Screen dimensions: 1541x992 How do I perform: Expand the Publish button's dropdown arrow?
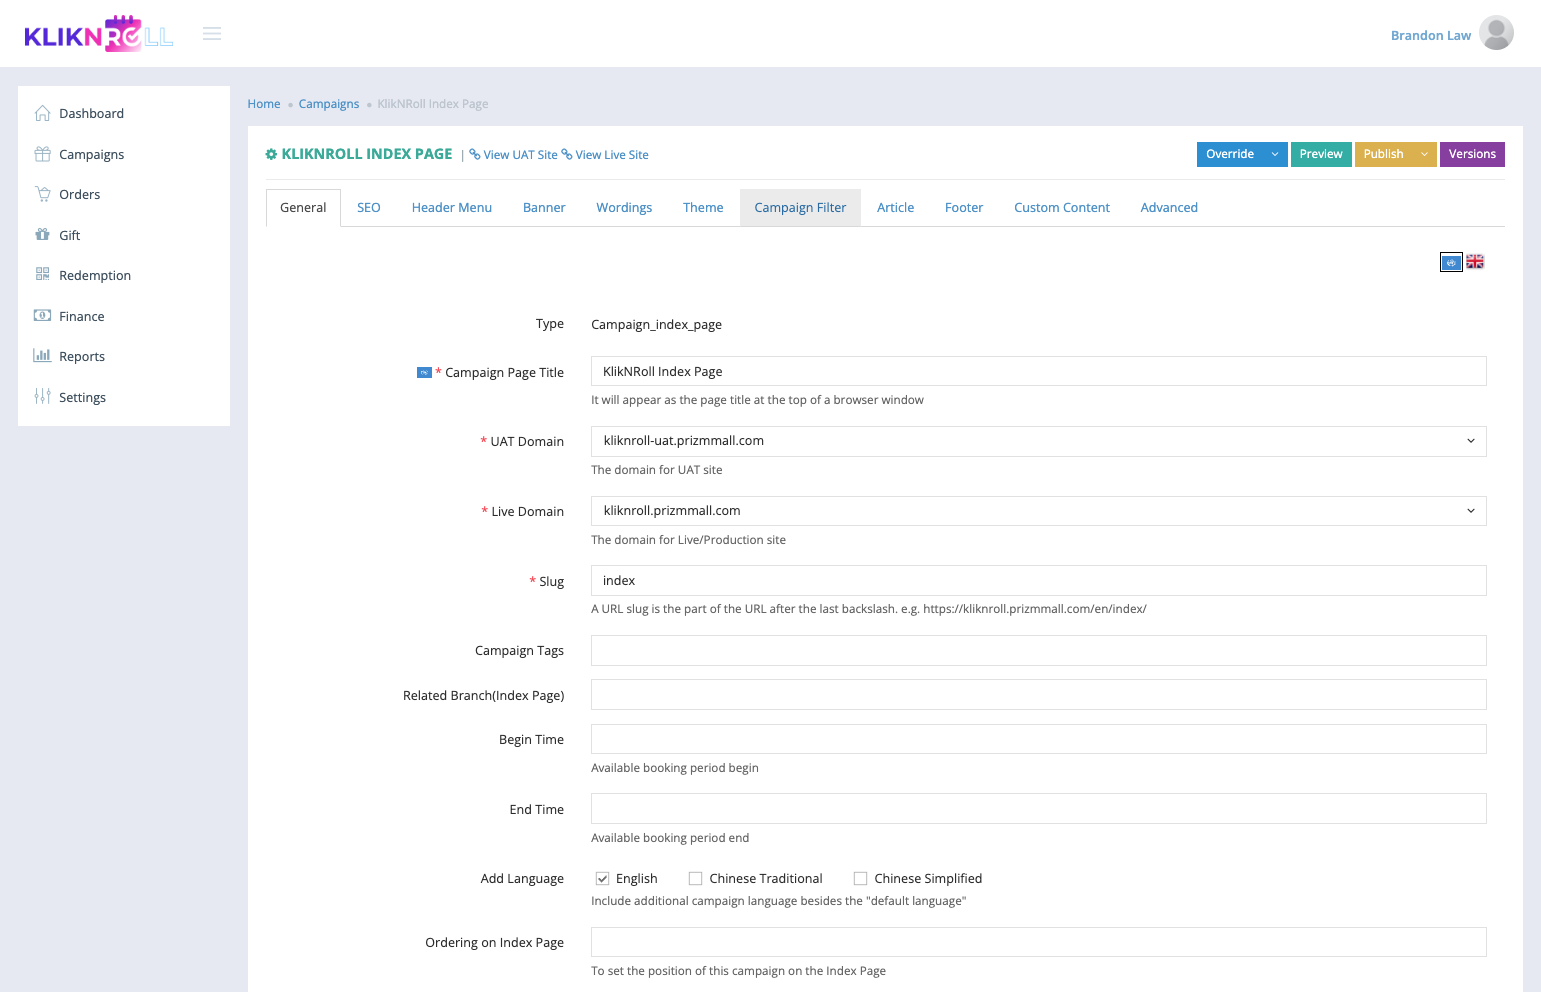click(x=1424, y=154)
